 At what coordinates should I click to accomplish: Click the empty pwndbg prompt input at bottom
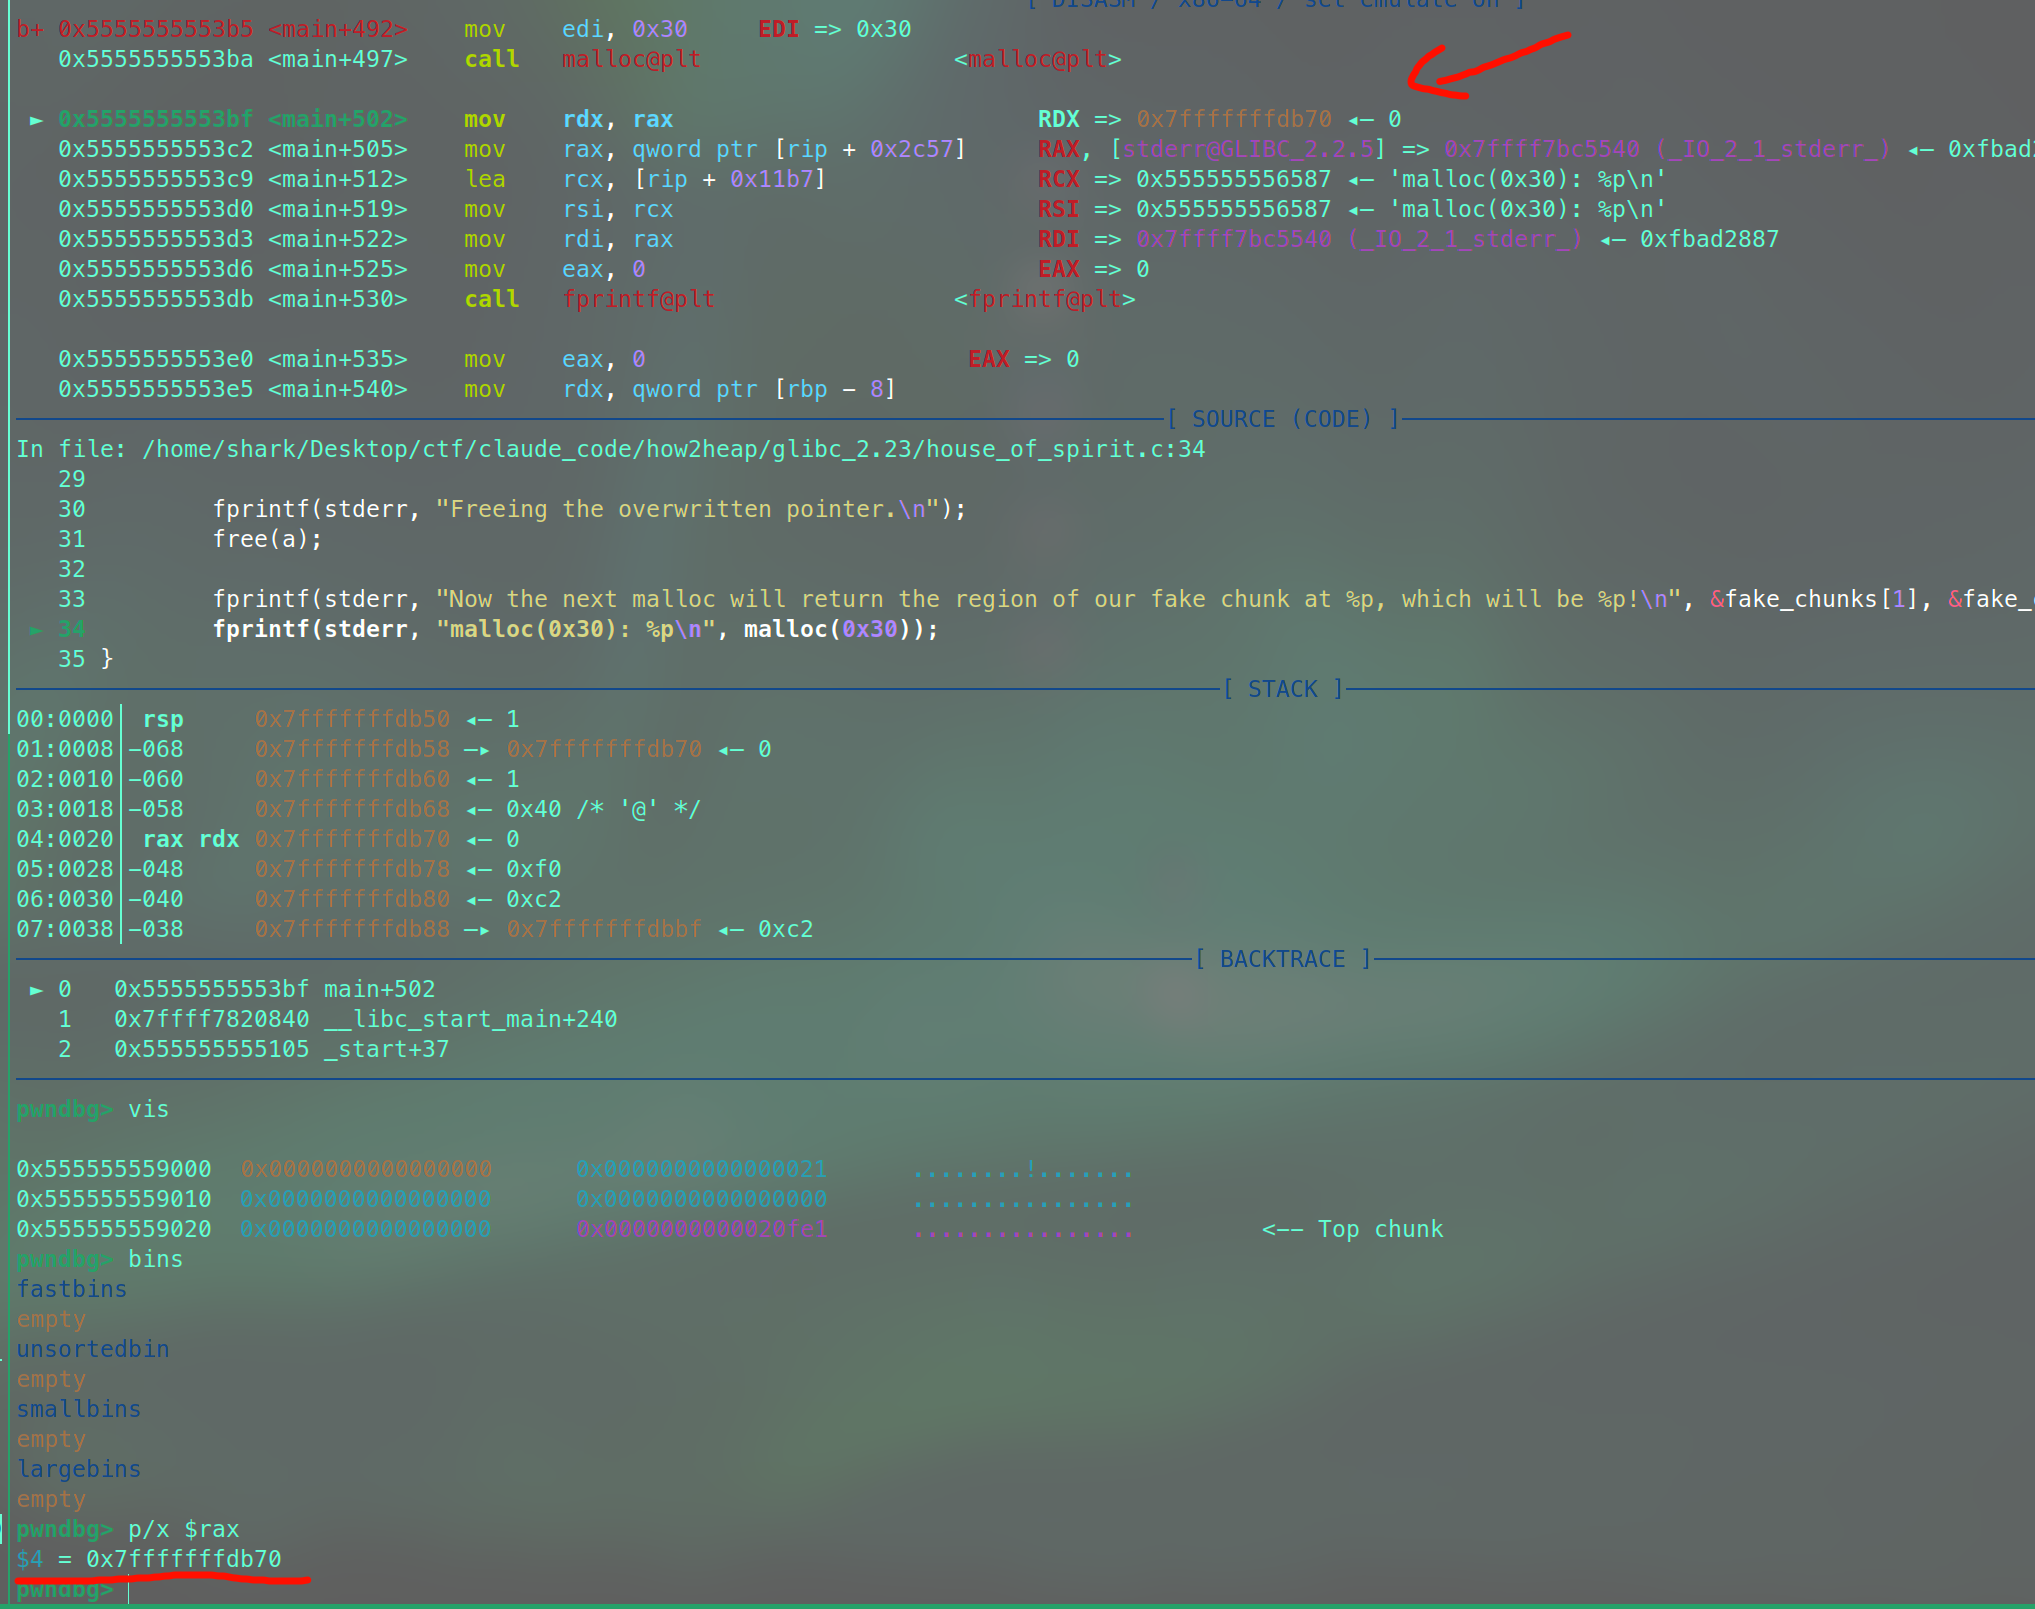[x=130, y=1589]
